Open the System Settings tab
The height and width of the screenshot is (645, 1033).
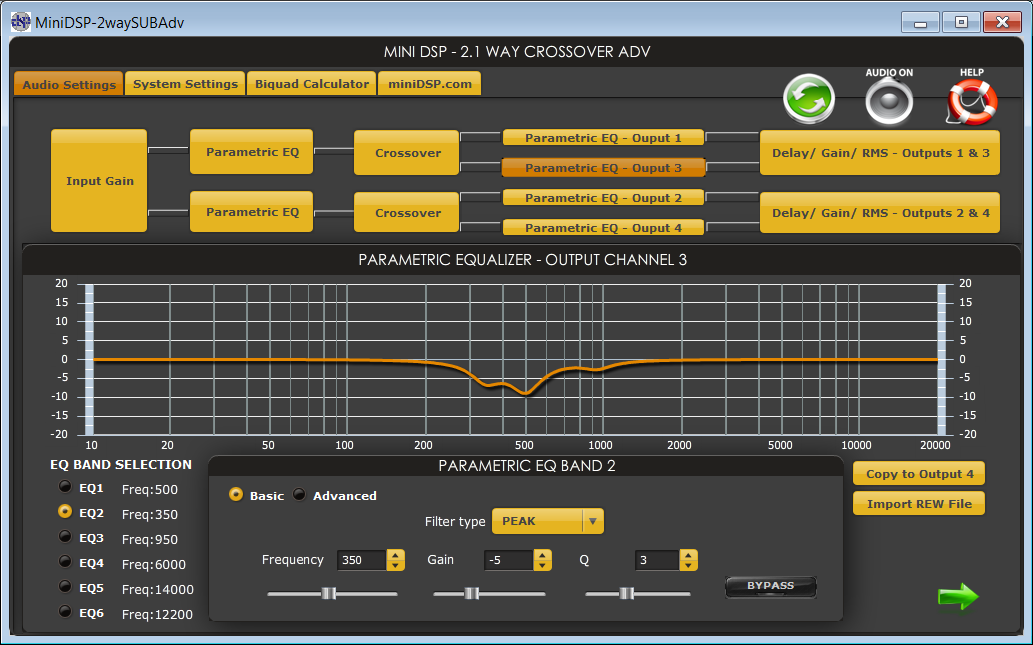185,84
